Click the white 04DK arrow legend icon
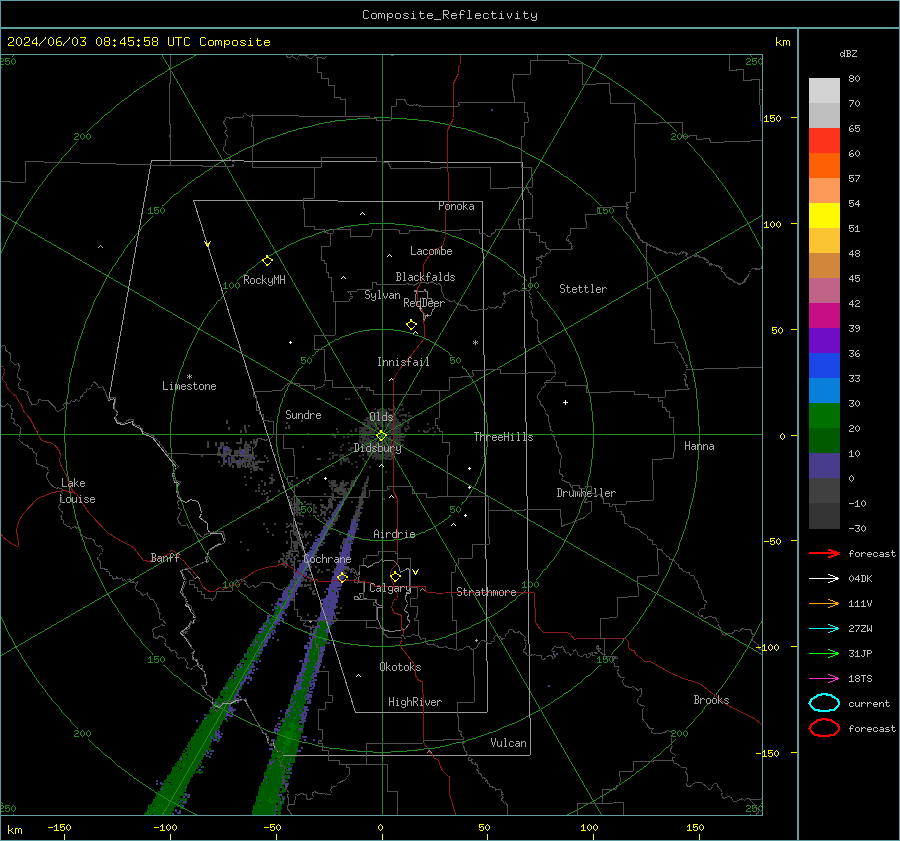The width and height of the screenshot is (900, 841). (x=824, y=579)
